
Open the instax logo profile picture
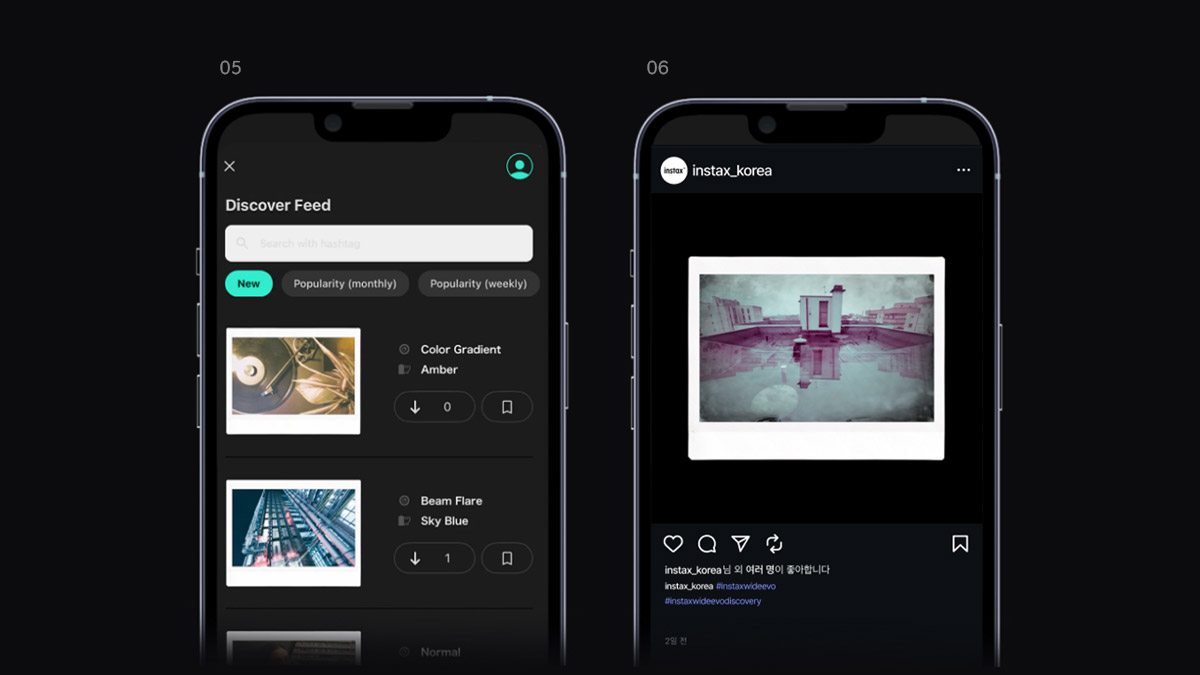(674, 171)
